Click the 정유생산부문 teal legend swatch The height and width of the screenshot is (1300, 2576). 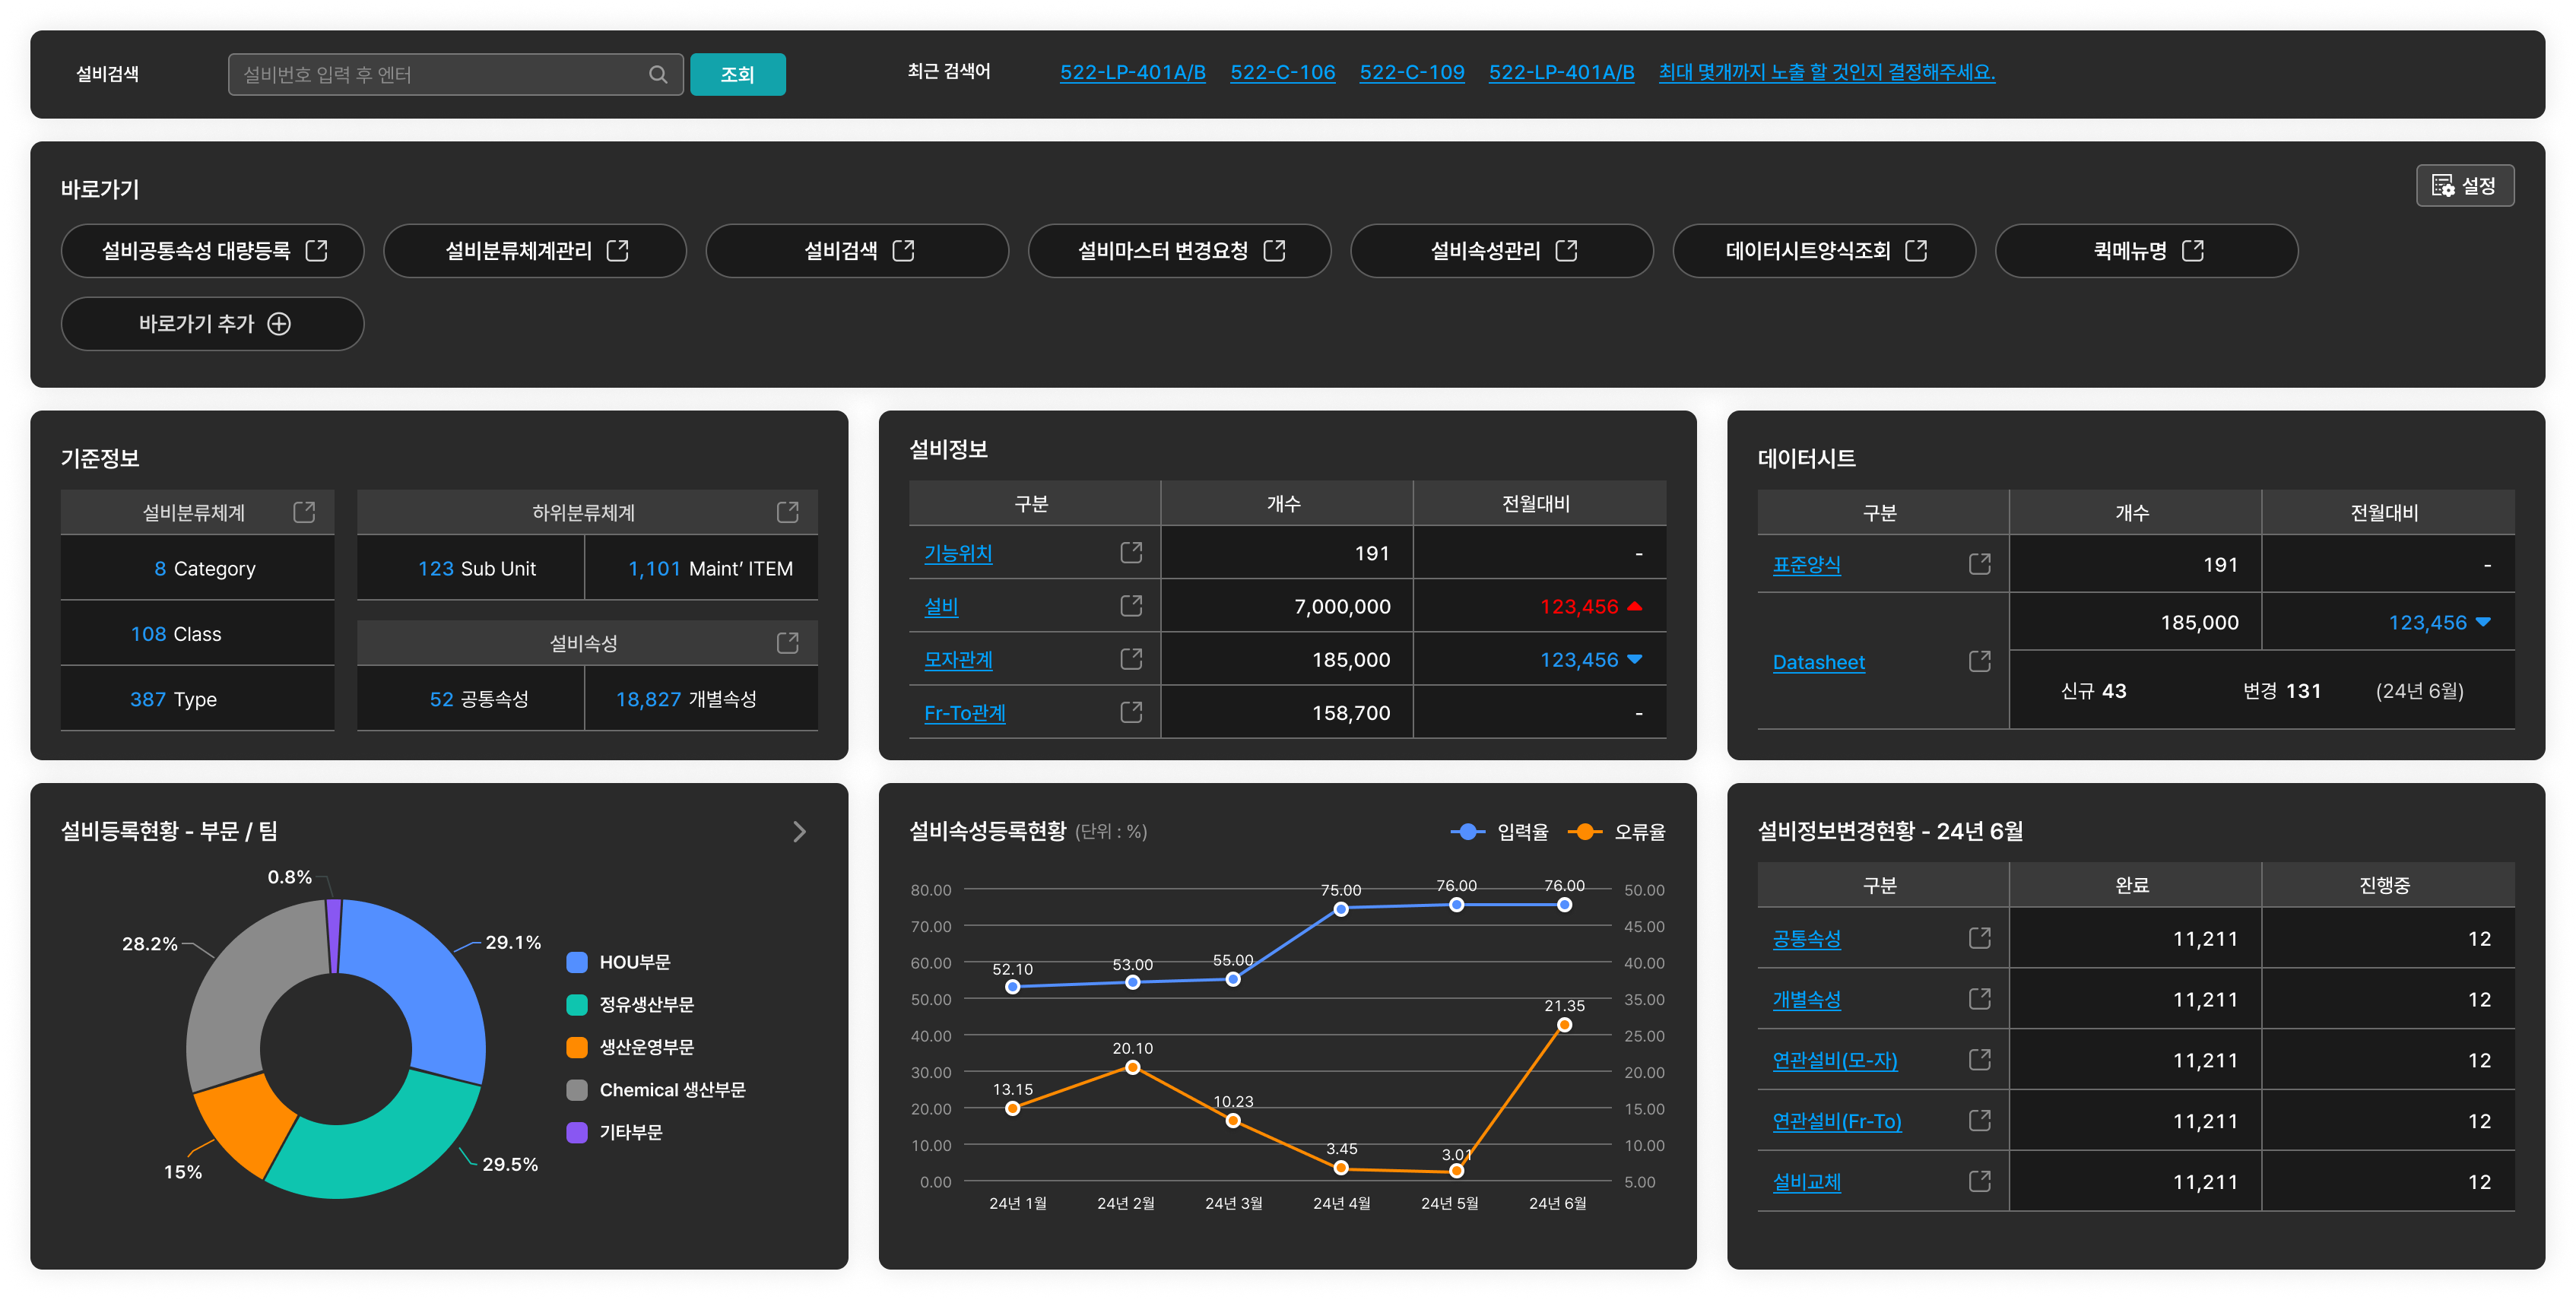576,1004
